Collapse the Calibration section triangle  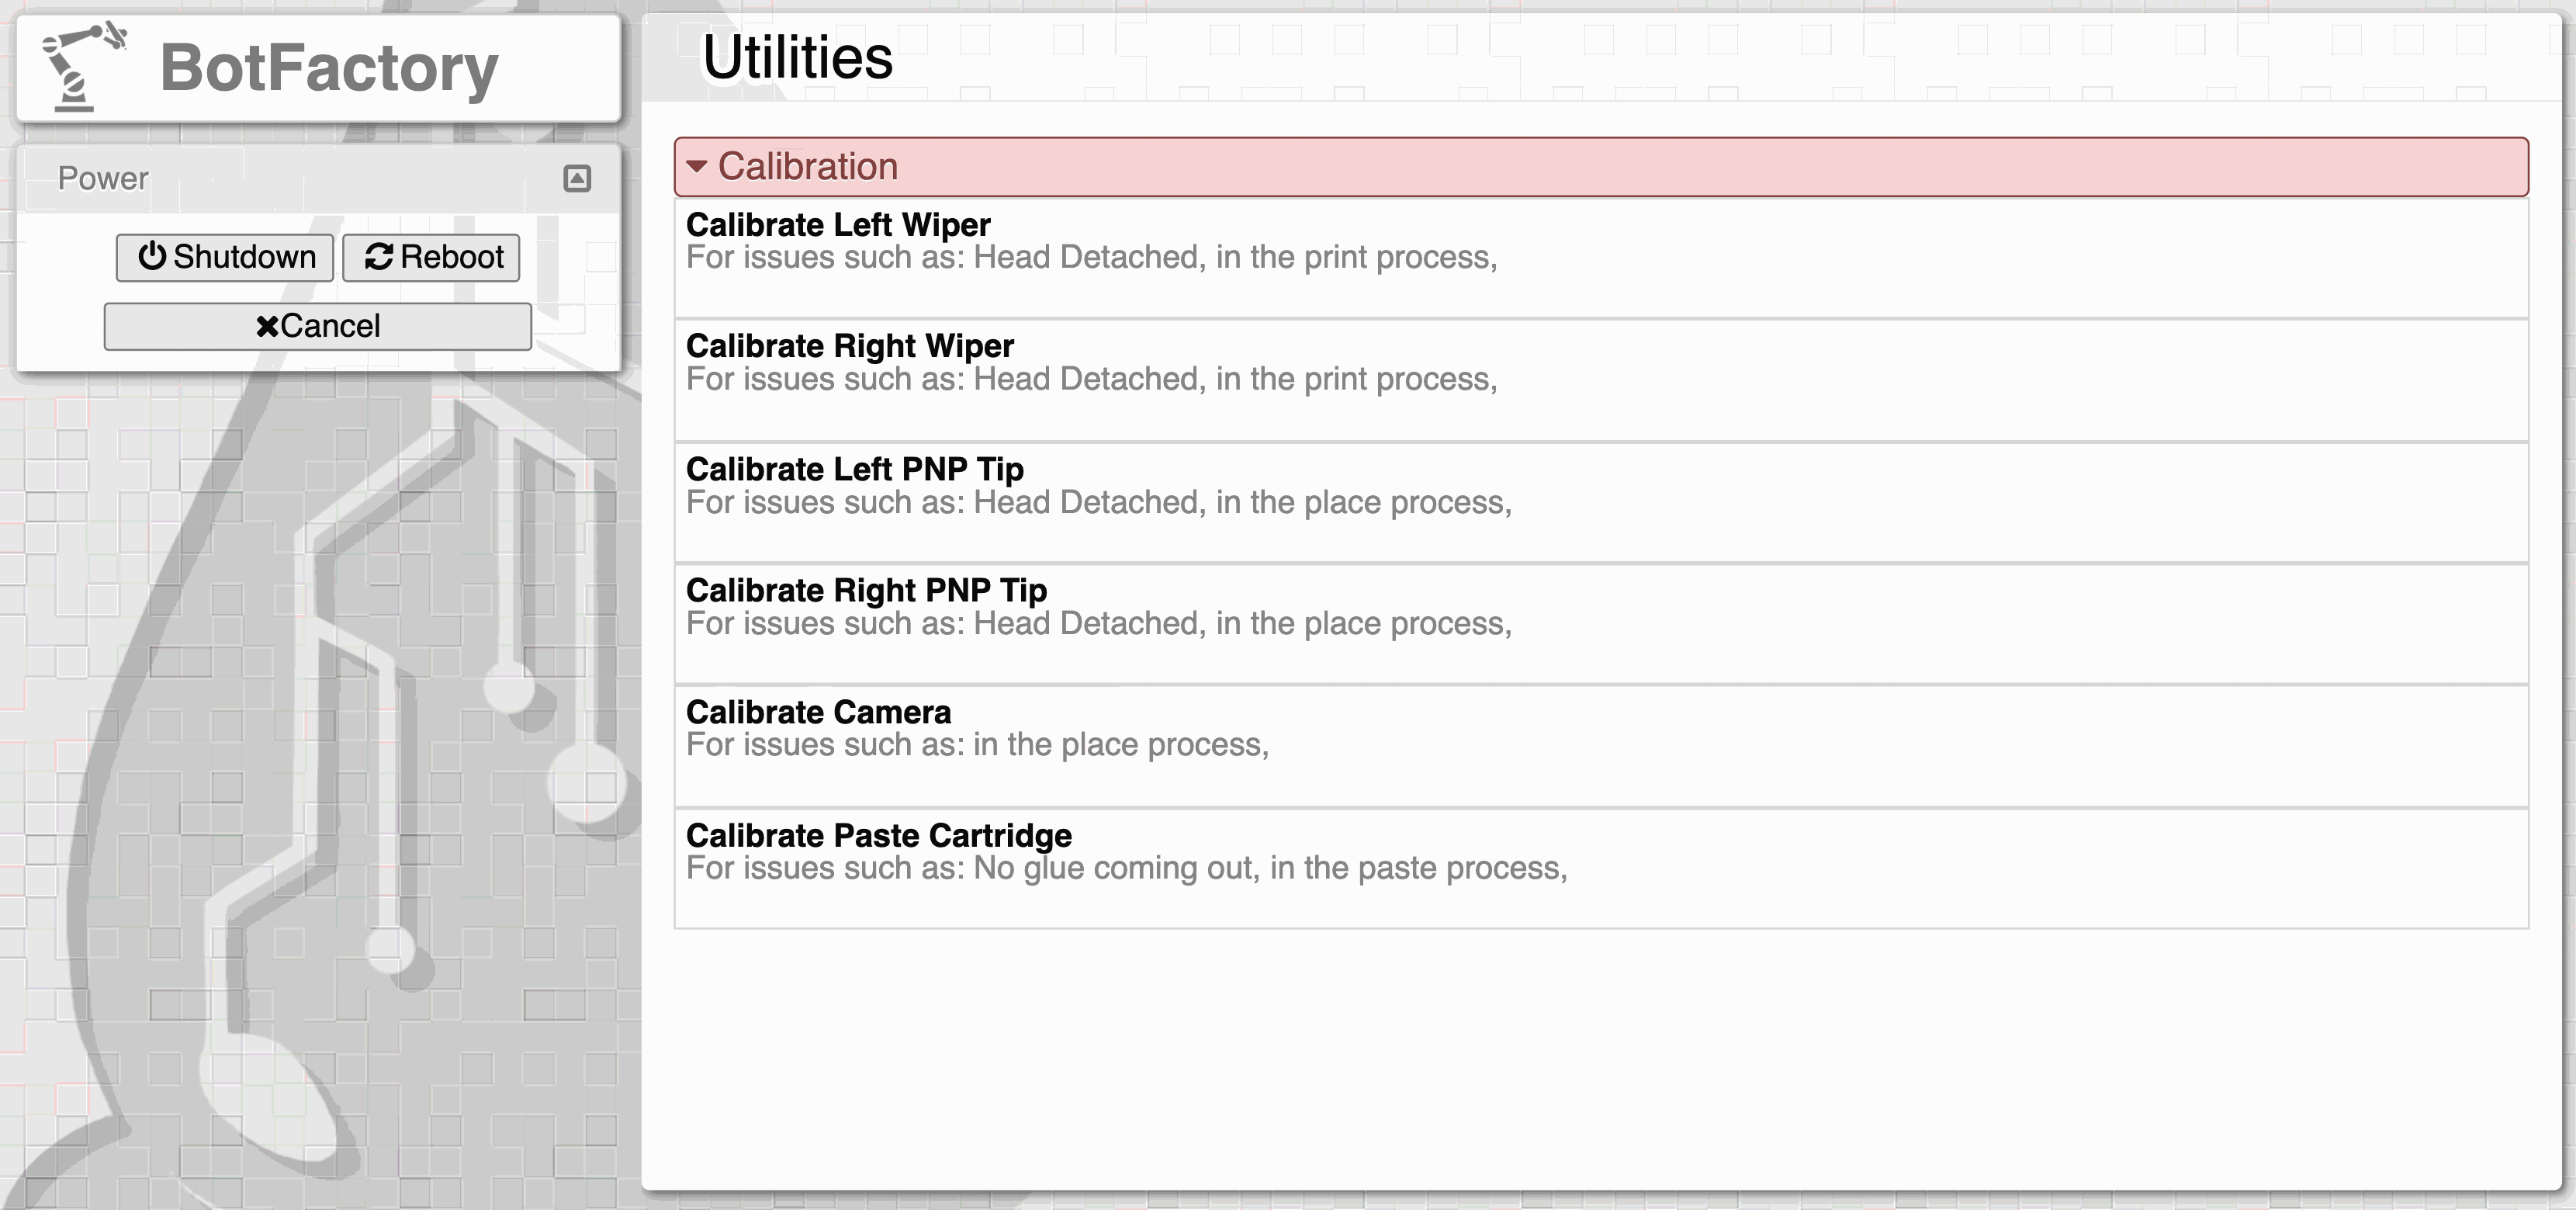tap(697, 167)
